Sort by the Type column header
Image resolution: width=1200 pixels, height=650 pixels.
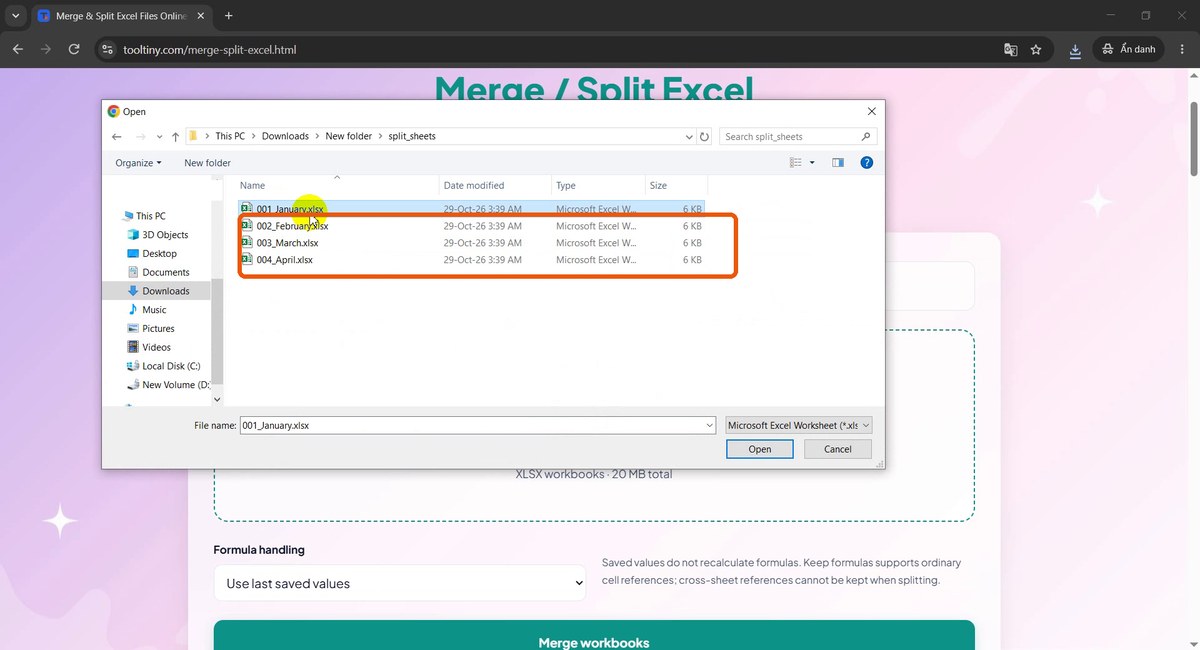(598, 185)
